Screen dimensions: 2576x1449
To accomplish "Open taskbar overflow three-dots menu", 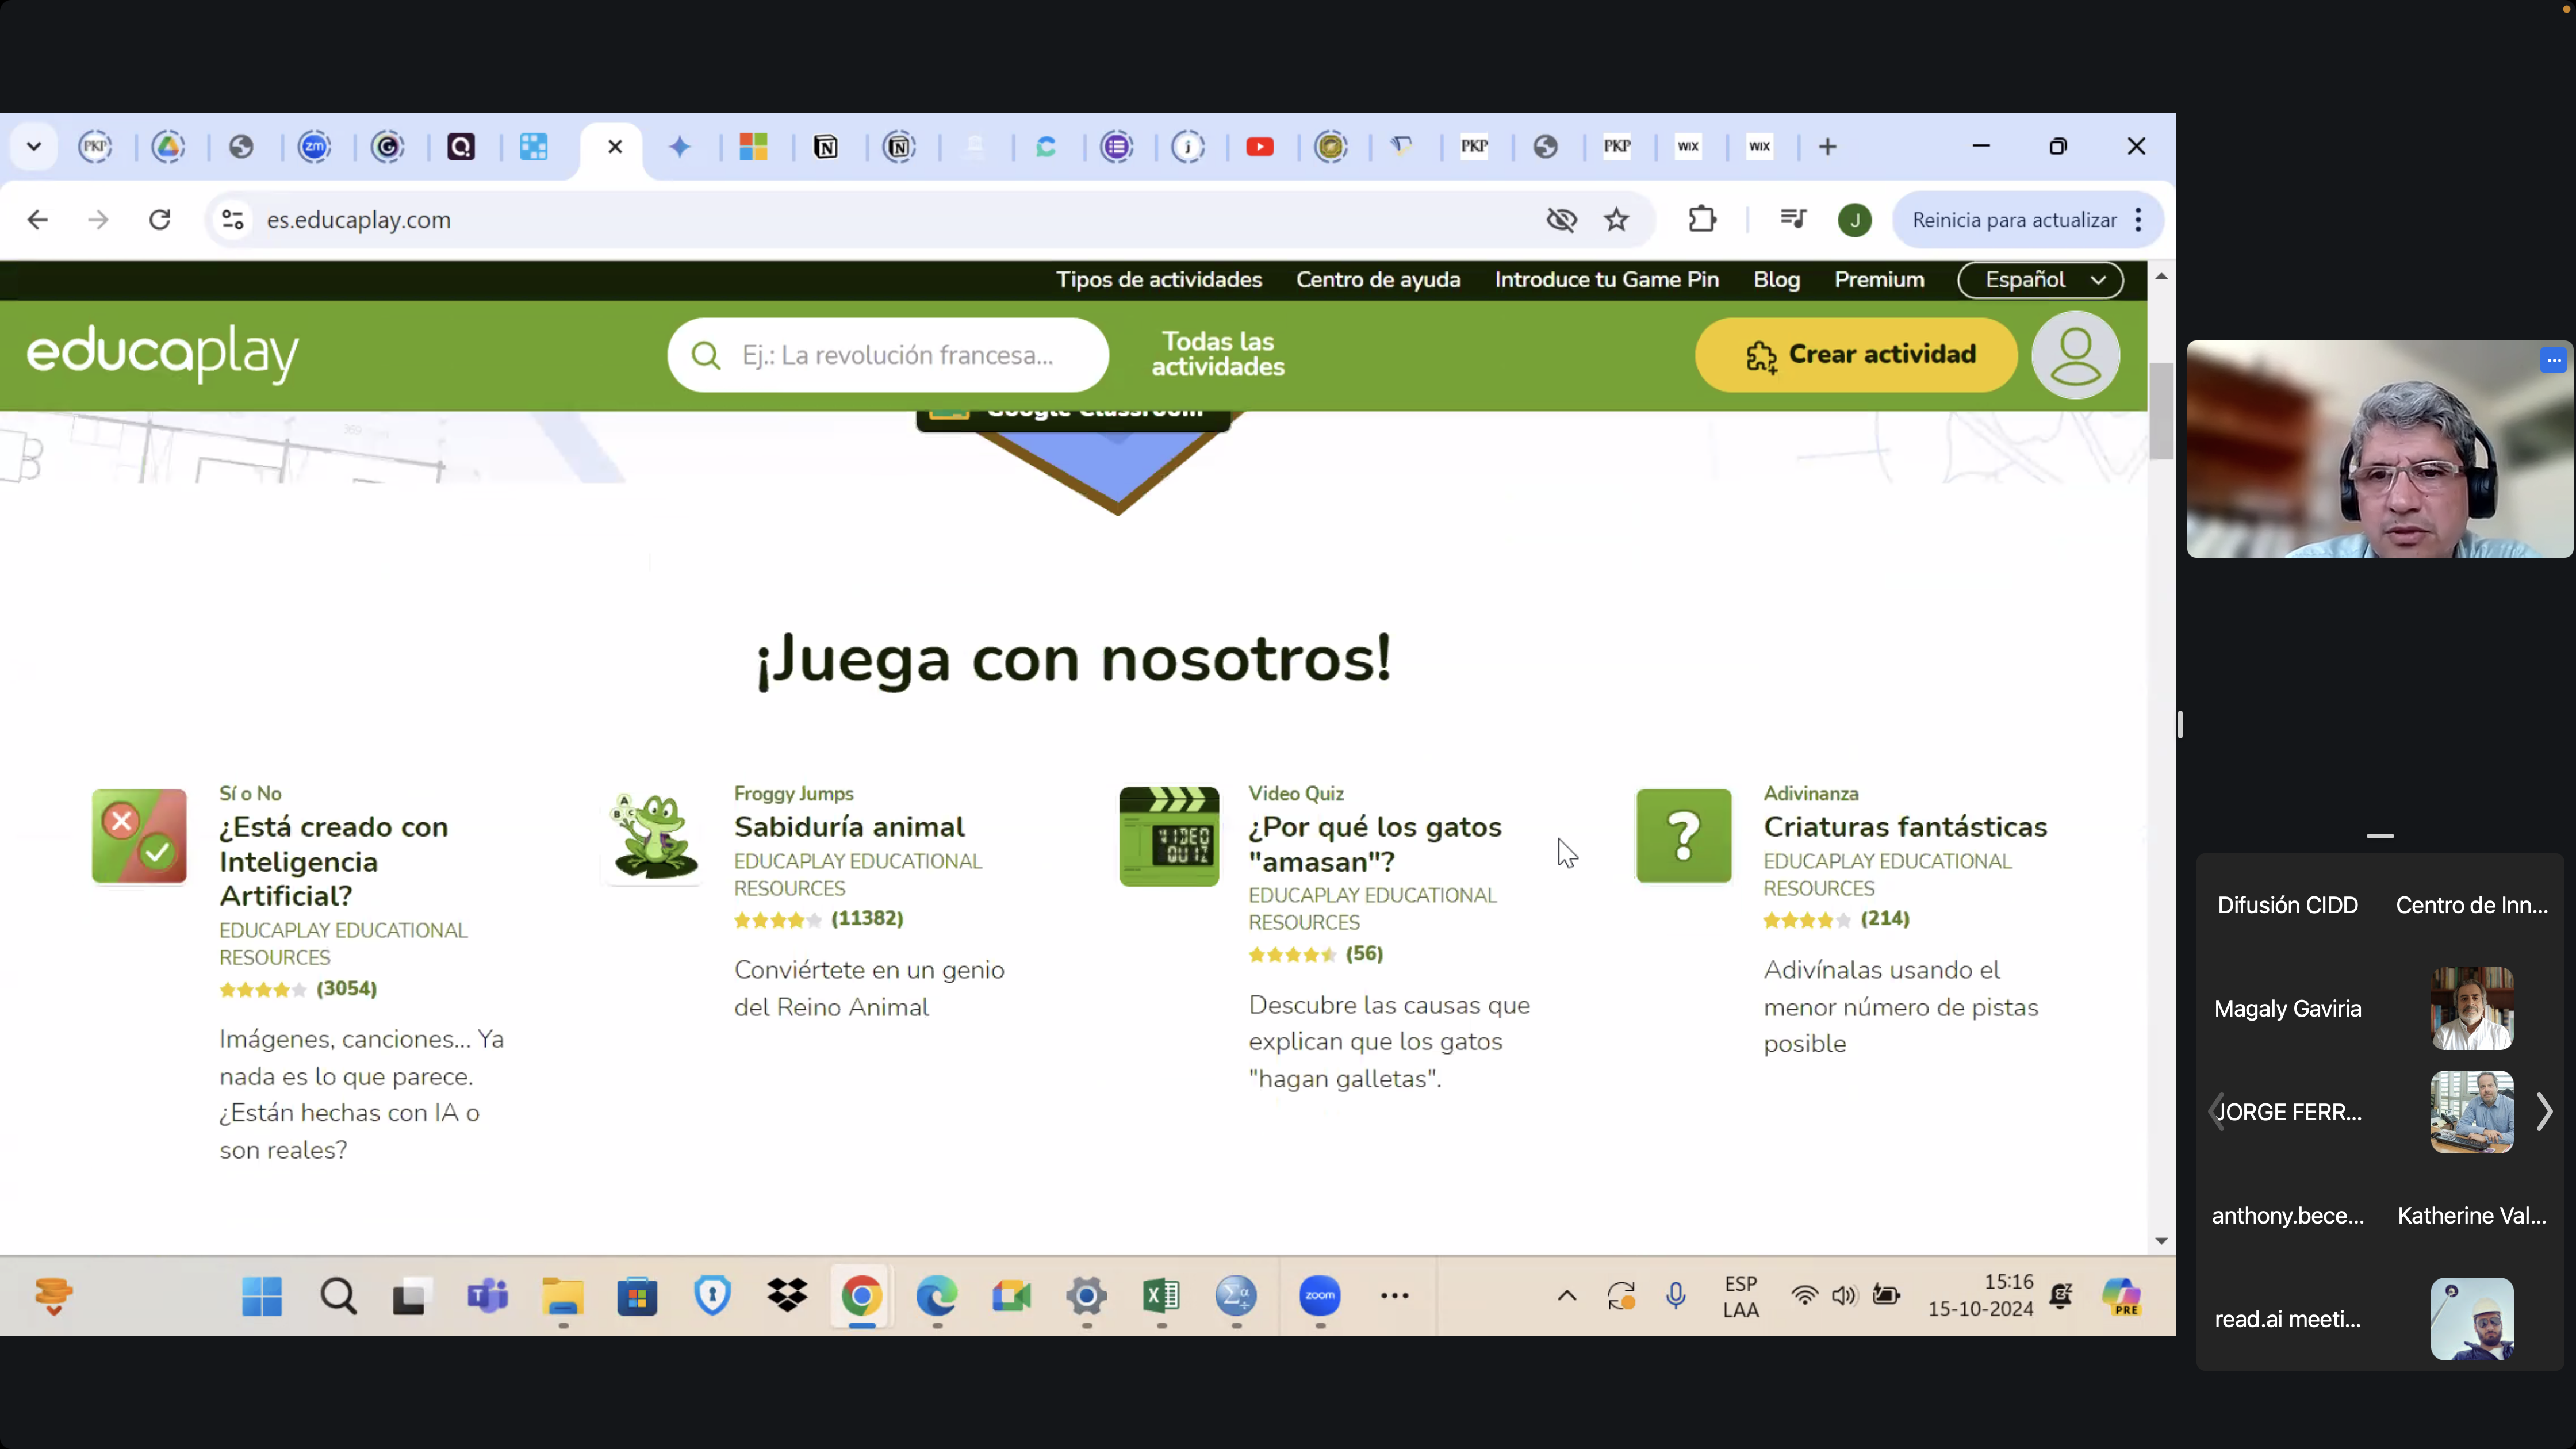I will pos(1394,1296).
